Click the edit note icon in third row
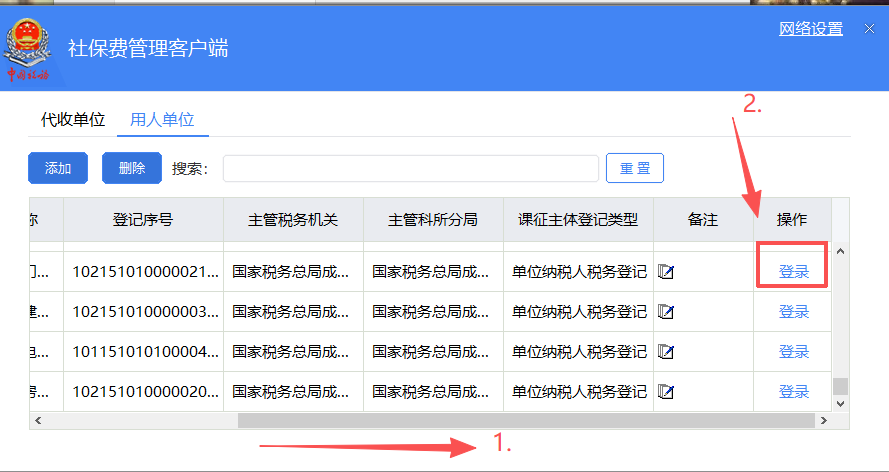Image resolution: width=889 pixels, height=472 pixels. tap(666, 352)
